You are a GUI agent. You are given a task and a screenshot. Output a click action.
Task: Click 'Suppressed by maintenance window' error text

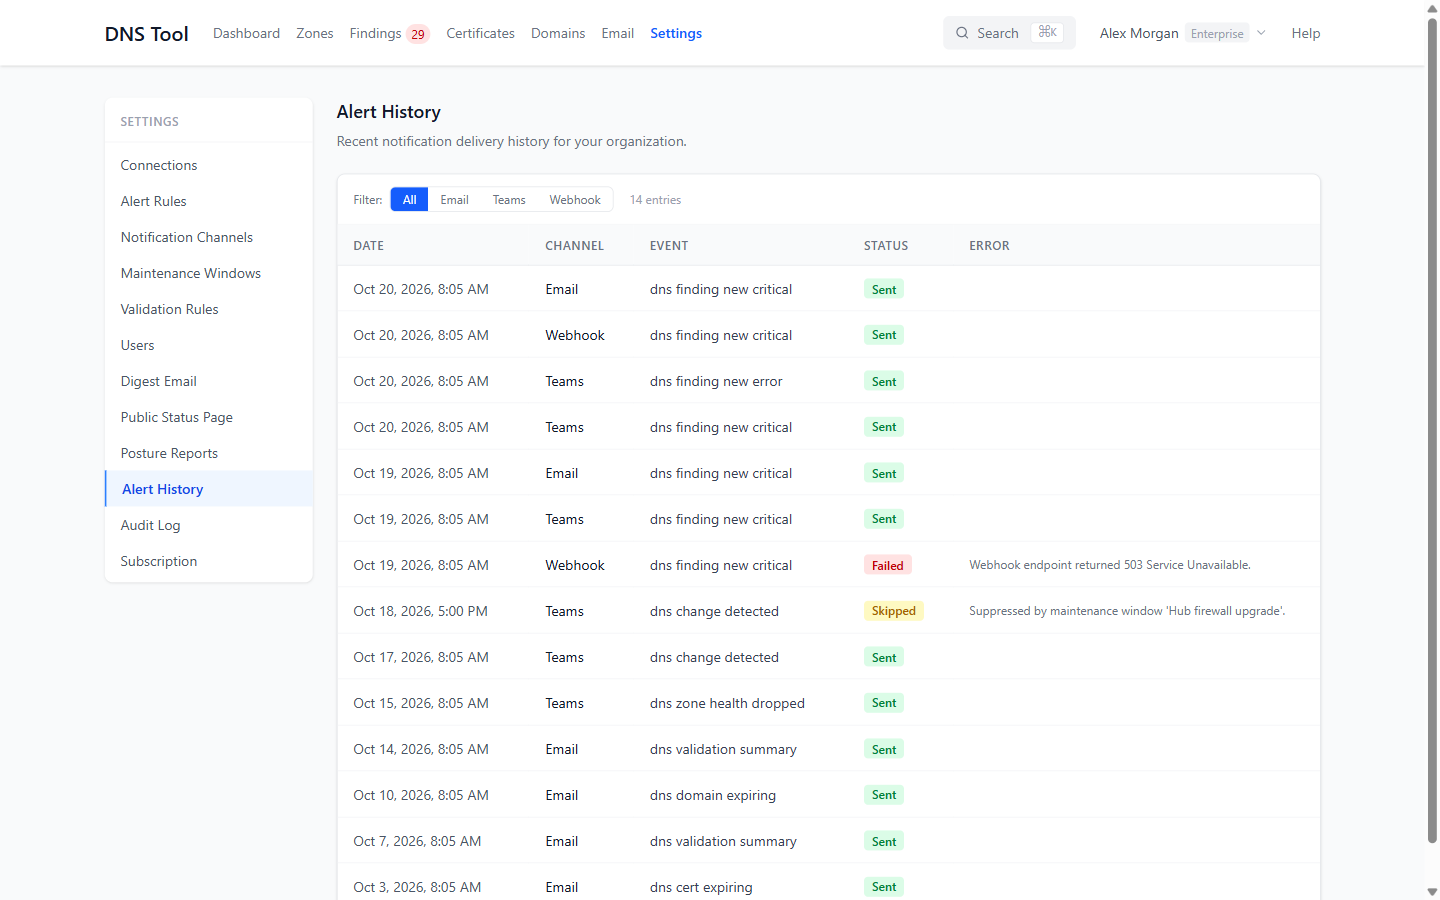click(x=1127, y=611)
